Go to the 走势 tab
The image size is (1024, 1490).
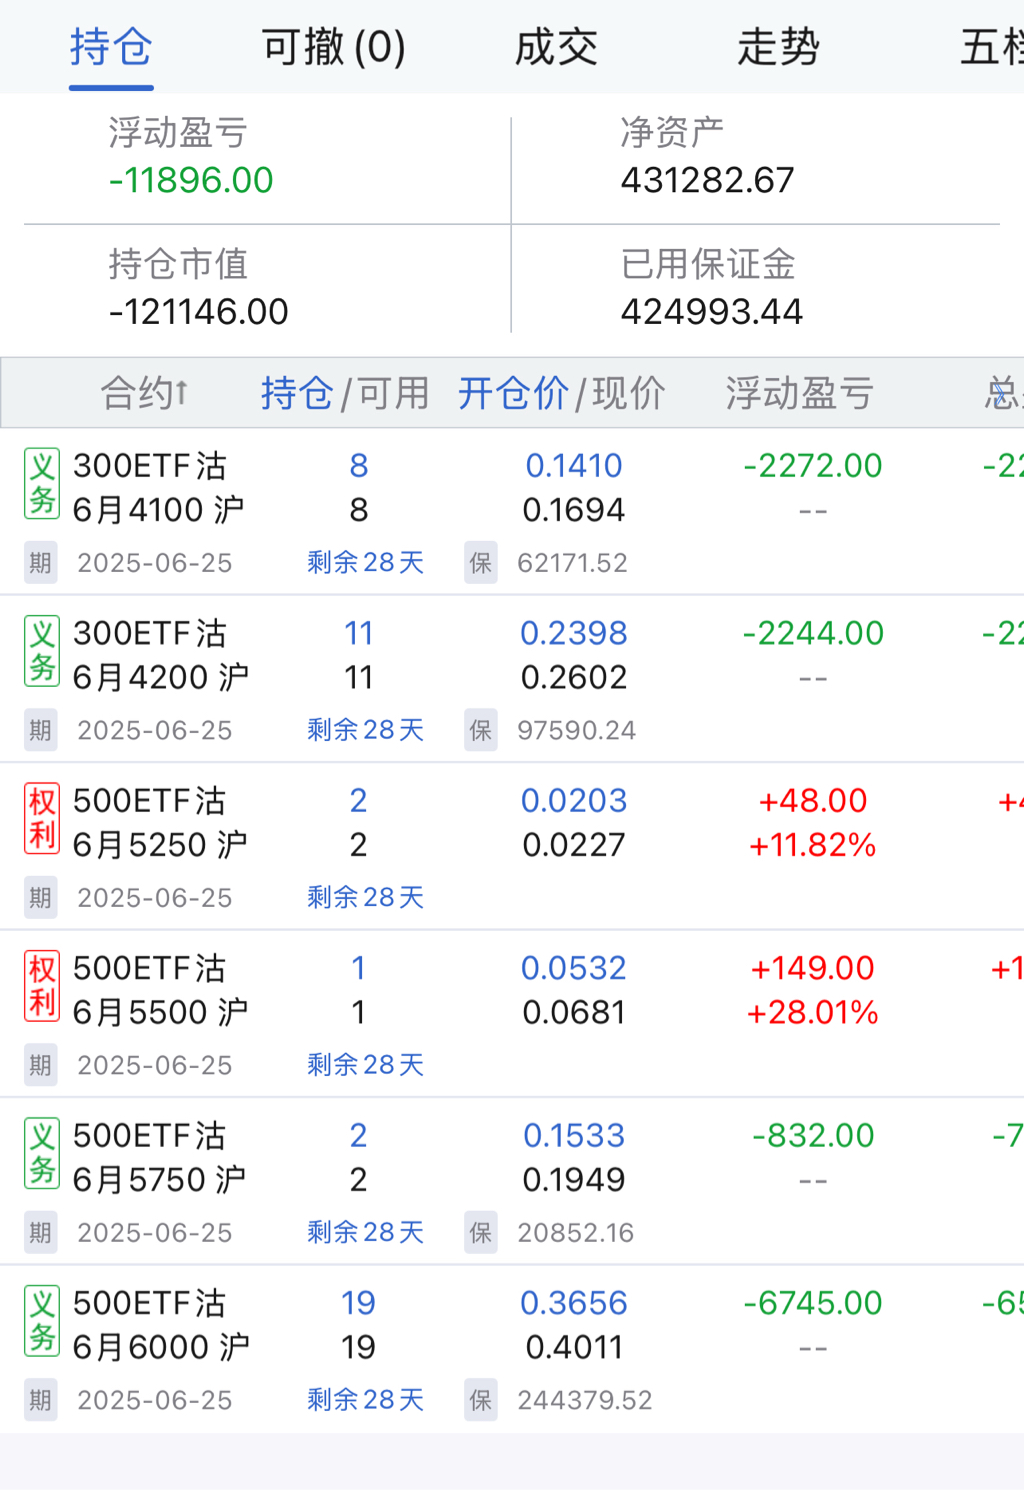(x=778, y=47)
